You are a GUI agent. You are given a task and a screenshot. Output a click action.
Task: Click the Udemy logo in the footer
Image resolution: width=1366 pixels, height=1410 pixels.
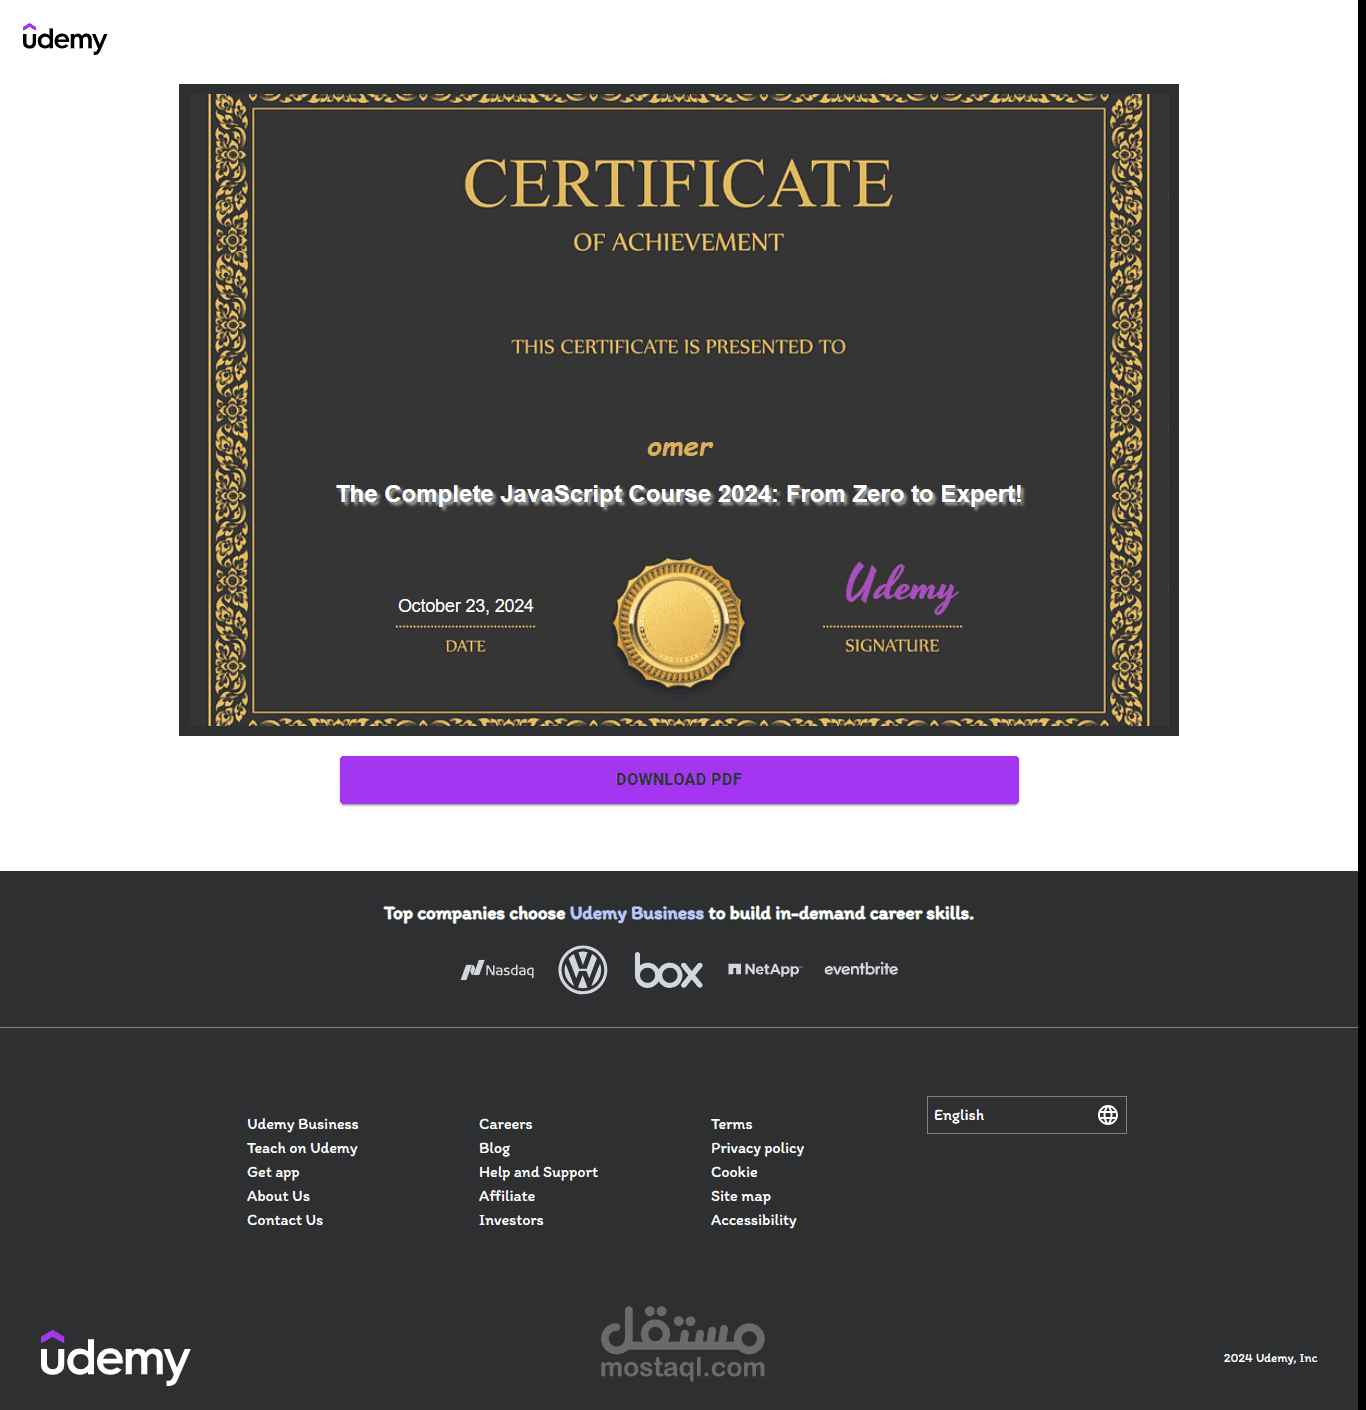tap(115, 1358)
